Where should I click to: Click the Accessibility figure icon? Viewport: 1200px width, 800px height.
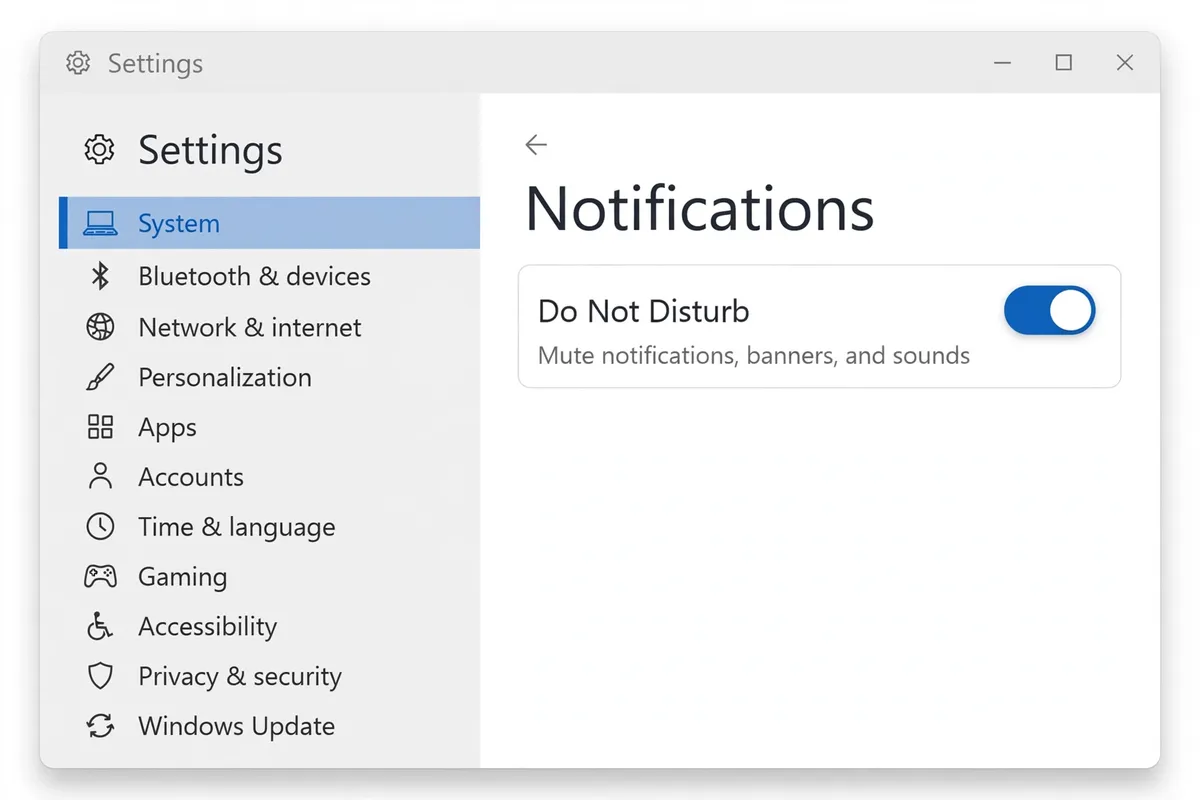point(100,626)
